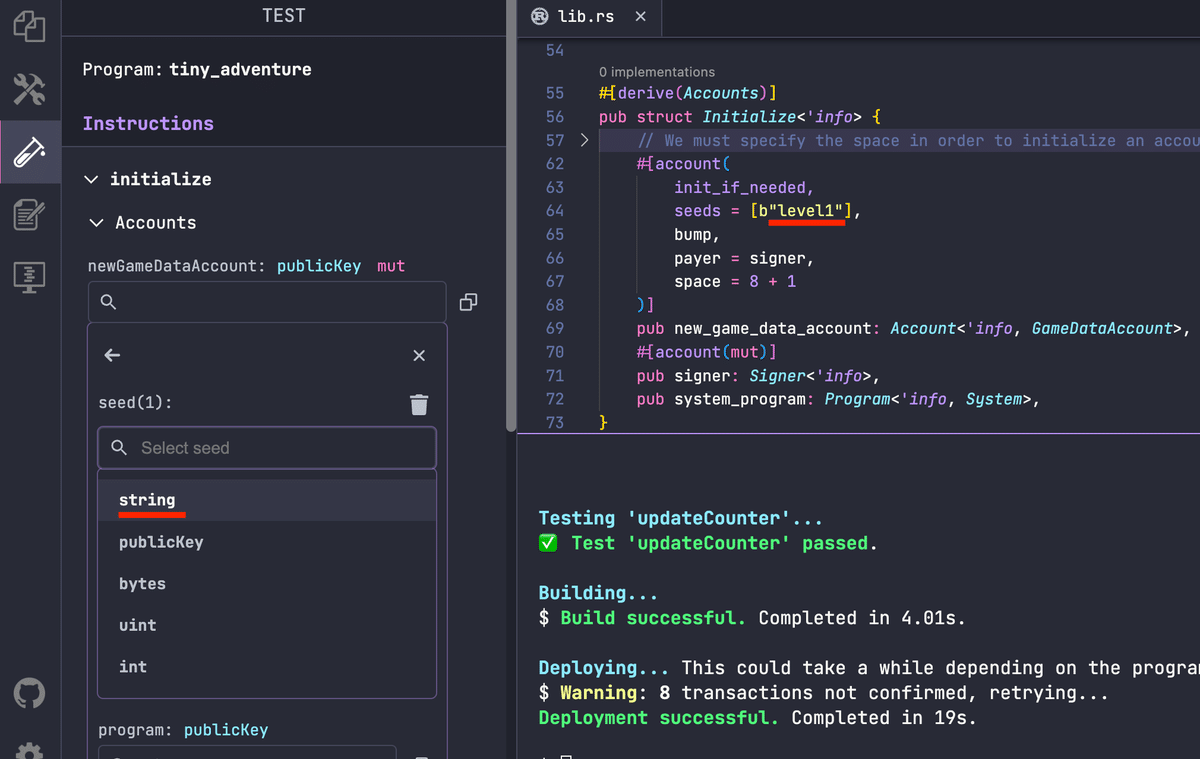The image size is (1200, 759).
Task: Click the pub signer: Signer line
Action: pos(757,376)
